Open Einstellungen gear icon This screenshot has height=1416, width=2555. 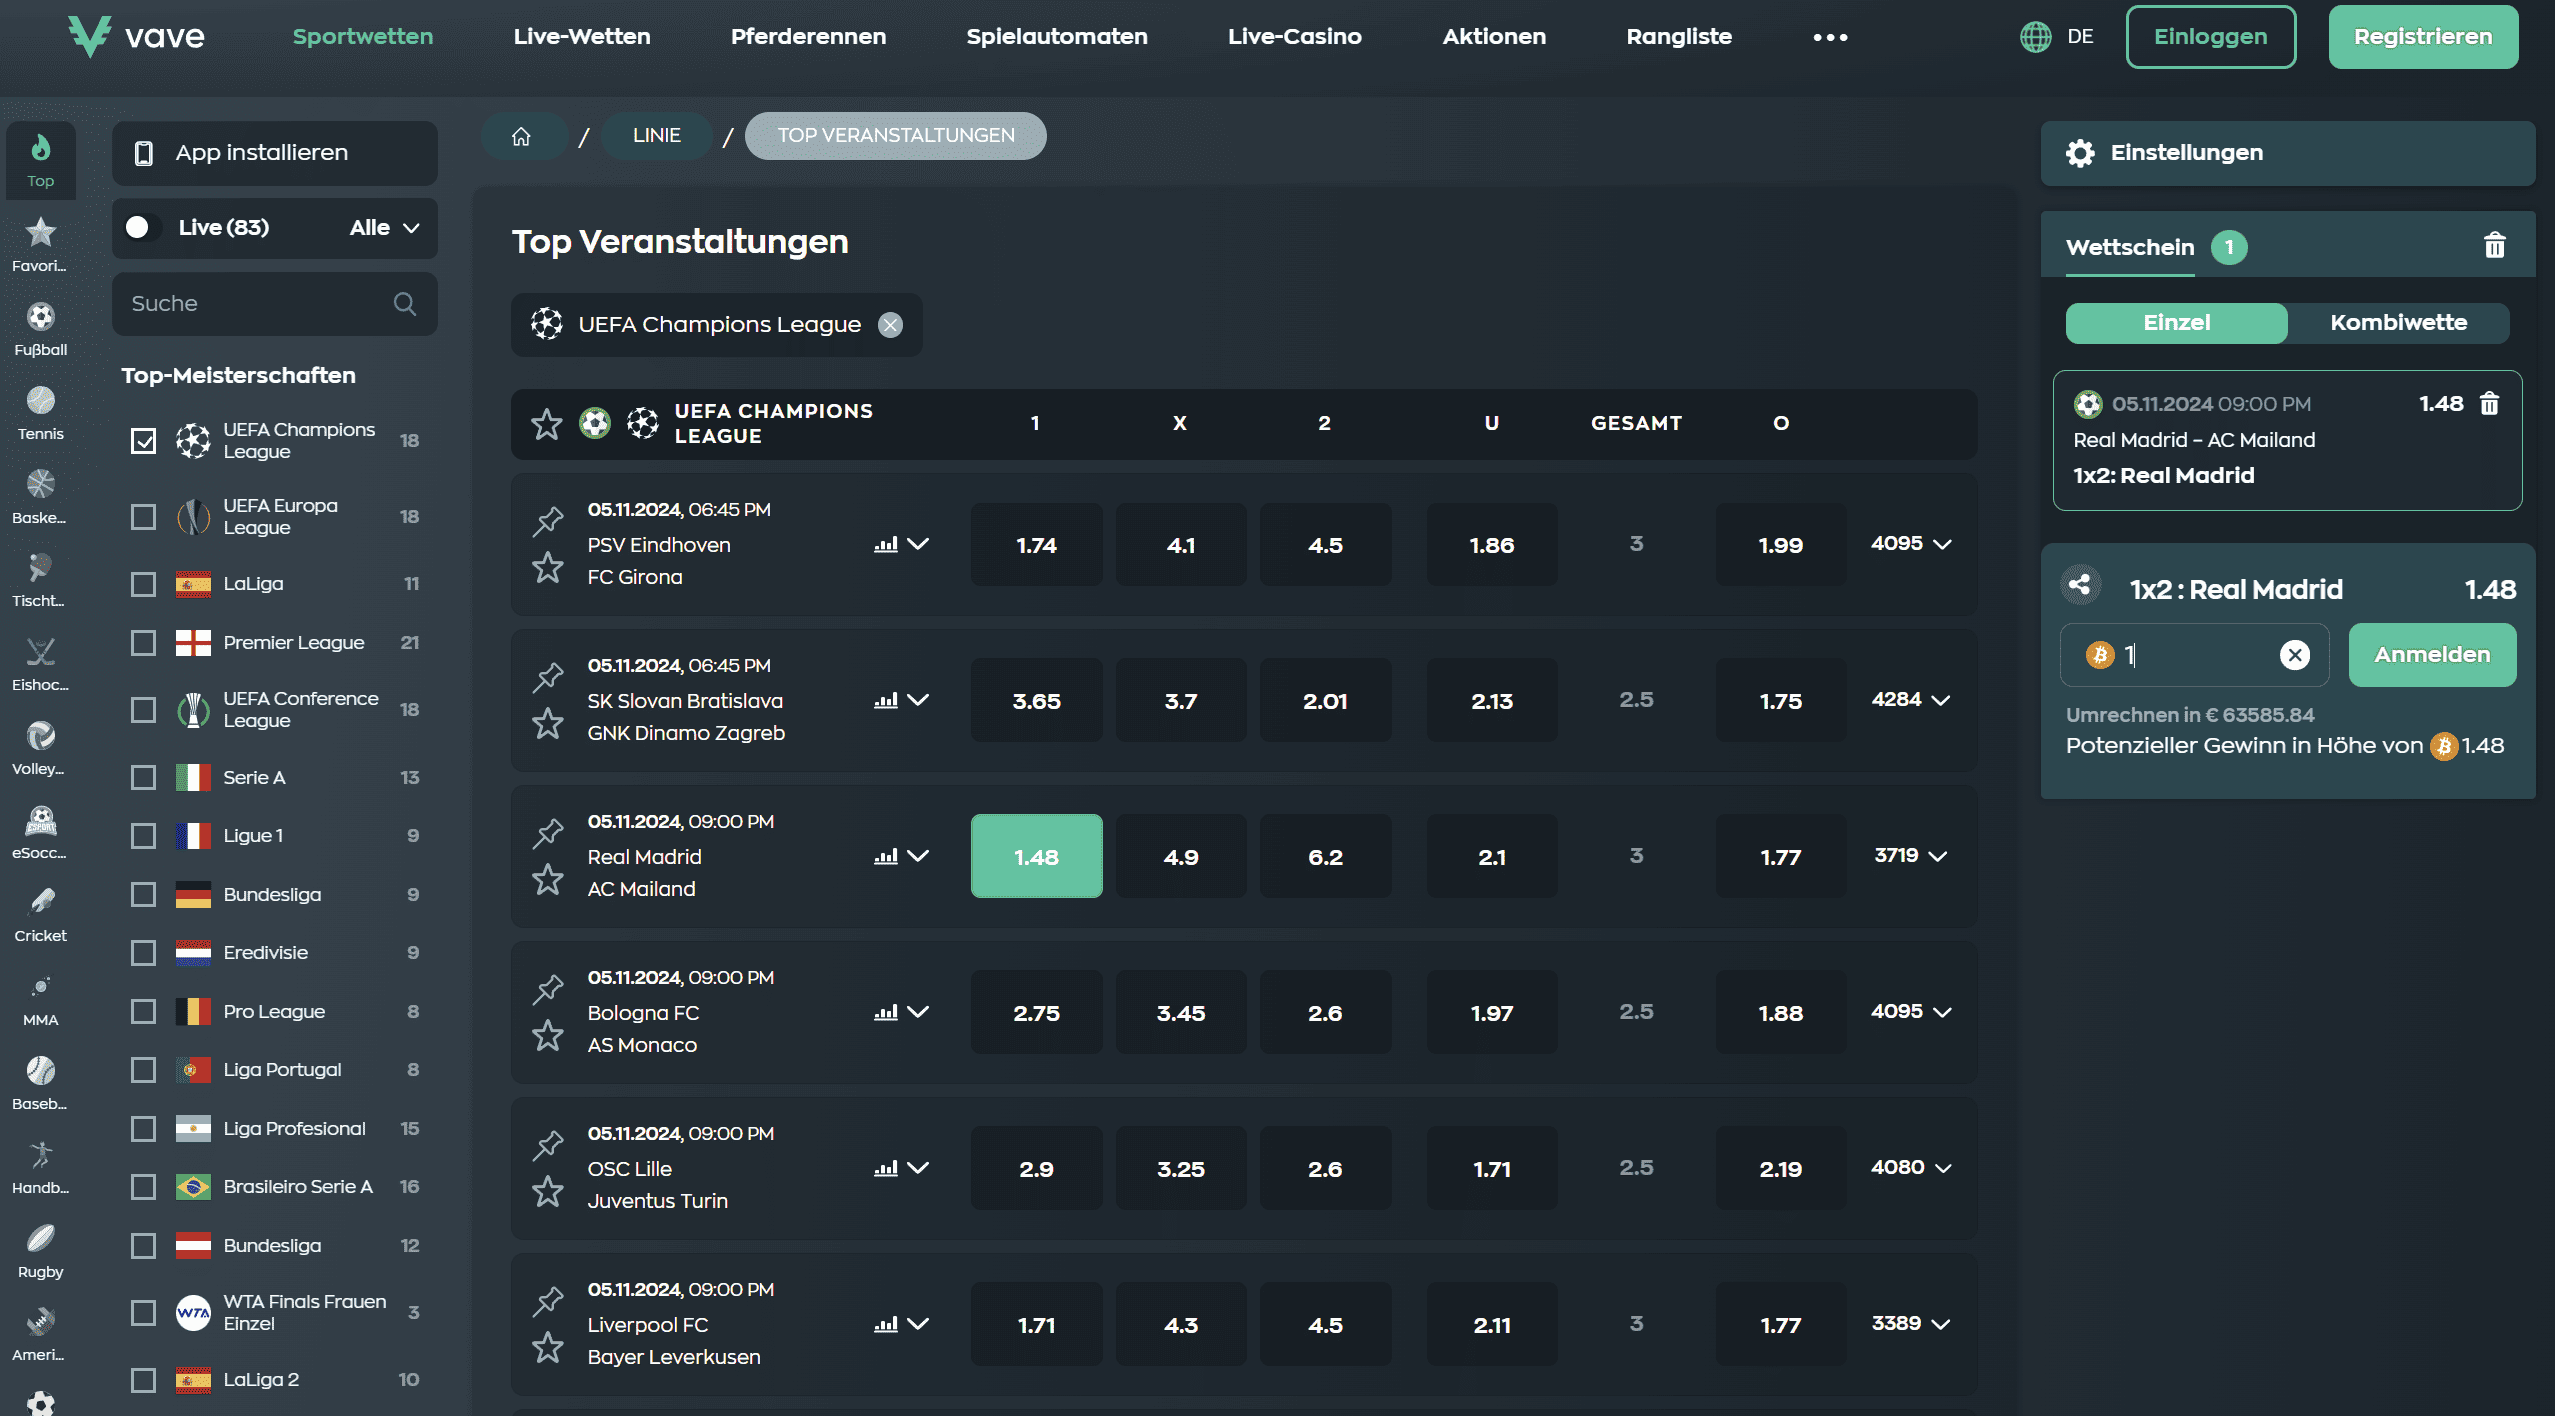[2080, 153]
